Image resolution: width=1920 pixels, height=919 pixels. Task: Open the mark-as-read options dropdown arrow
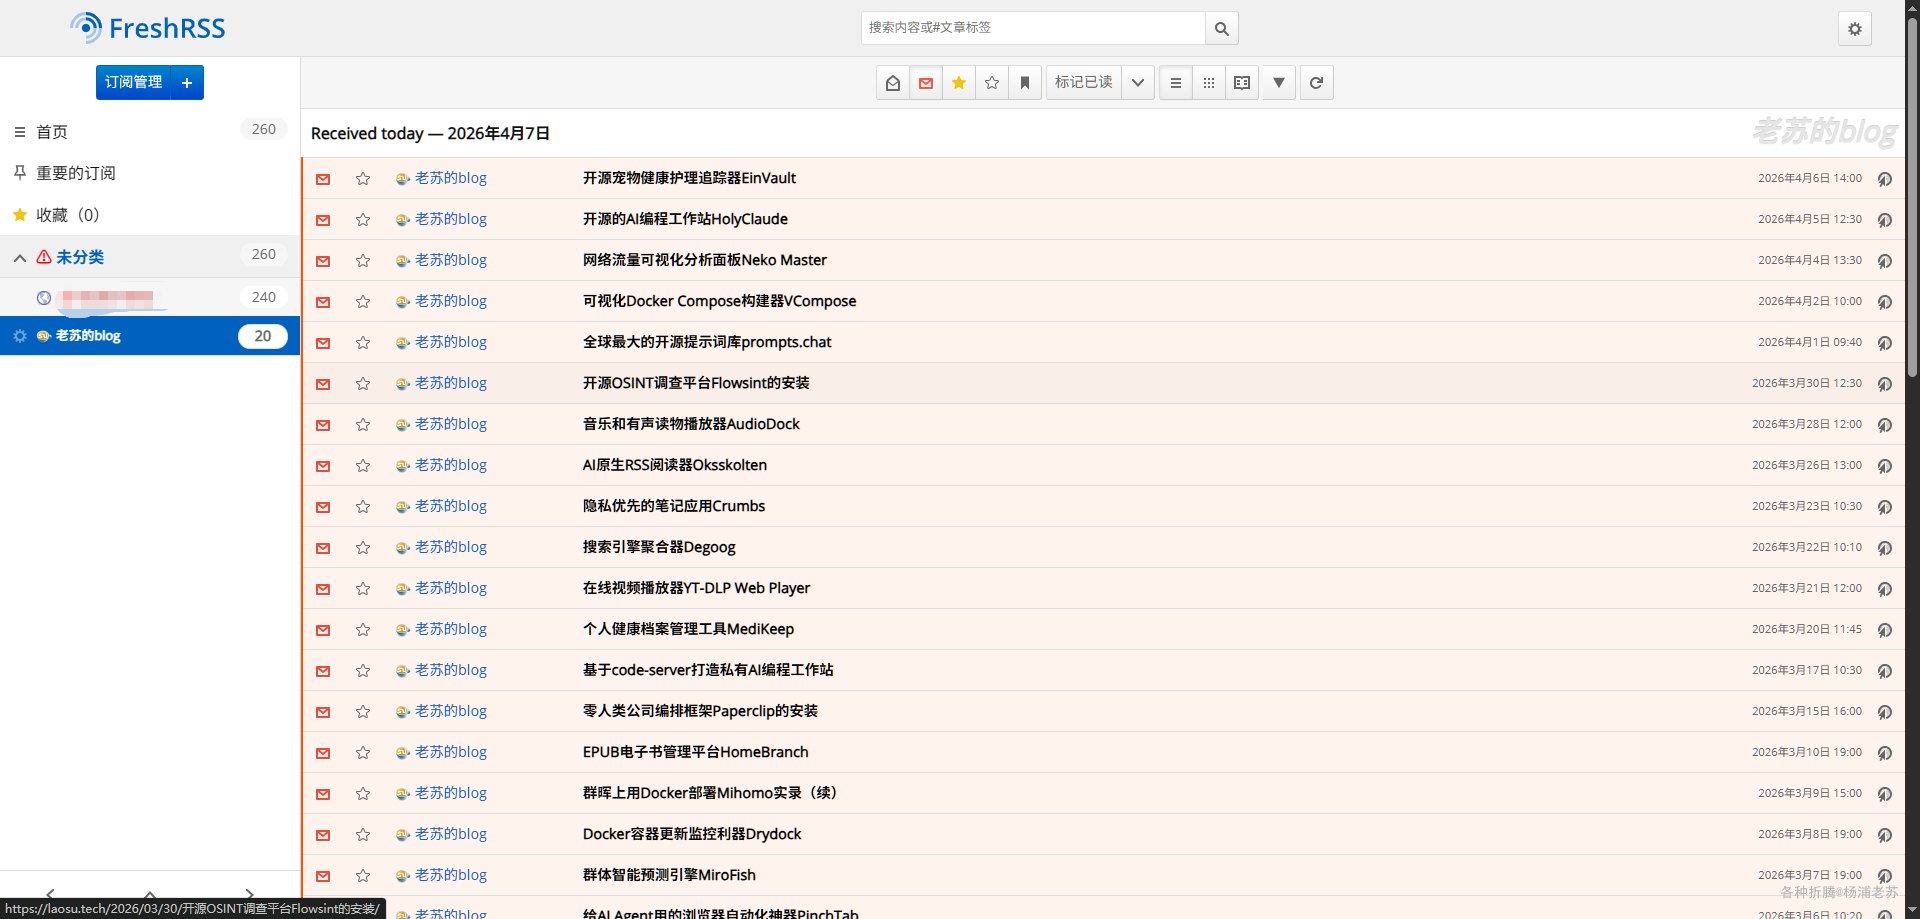click(1138, 83)
